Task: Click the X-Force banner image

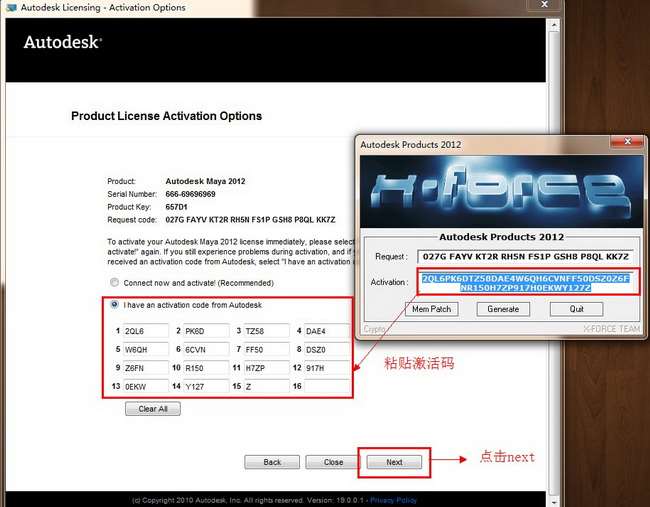Action: (502, 191)
